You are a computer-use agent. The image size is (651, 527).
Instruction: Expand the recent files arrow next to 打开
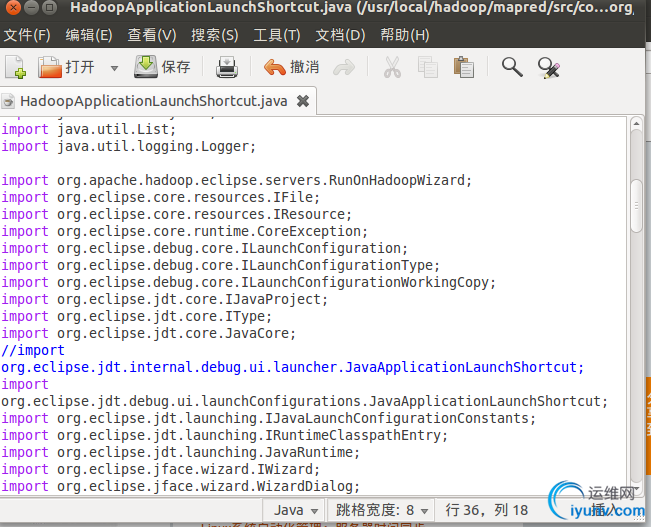click(114, 68)
